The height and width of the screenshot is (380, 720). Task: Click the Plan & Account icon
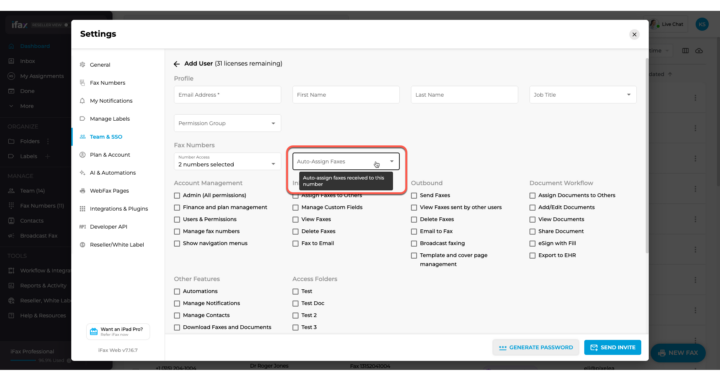[83, 155]
